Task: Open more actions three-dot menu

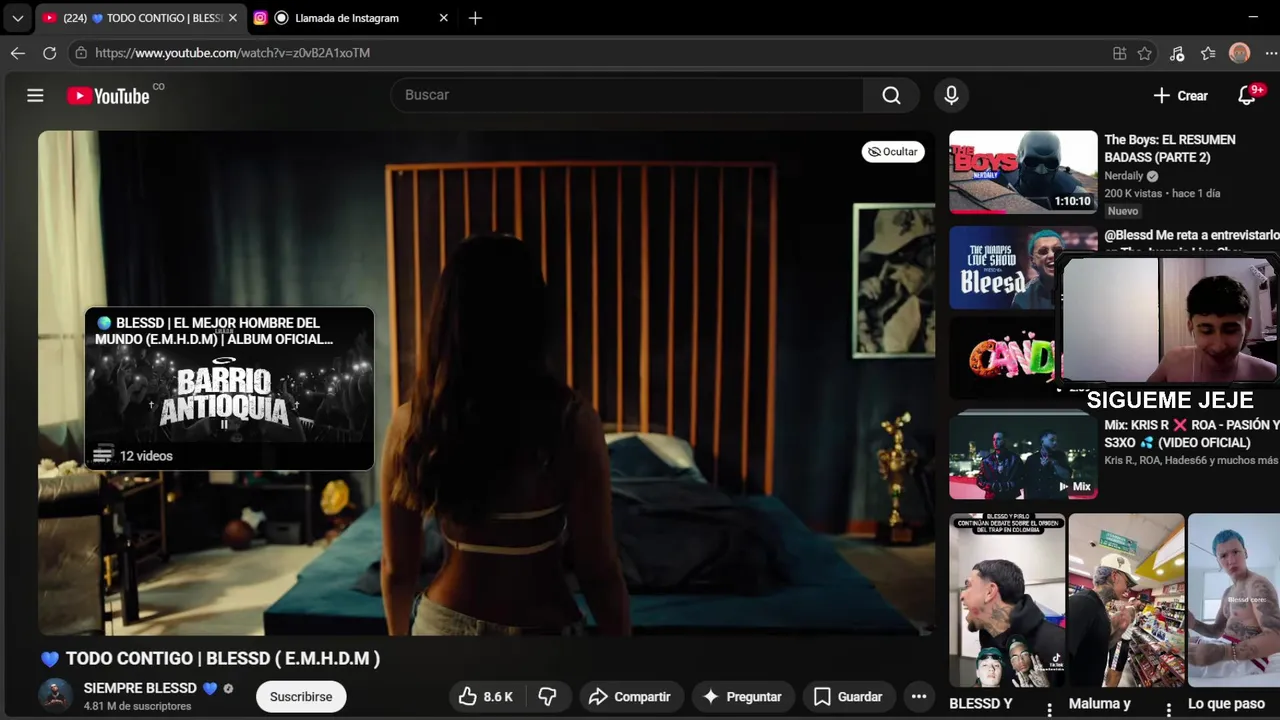Action: [919, 697]
